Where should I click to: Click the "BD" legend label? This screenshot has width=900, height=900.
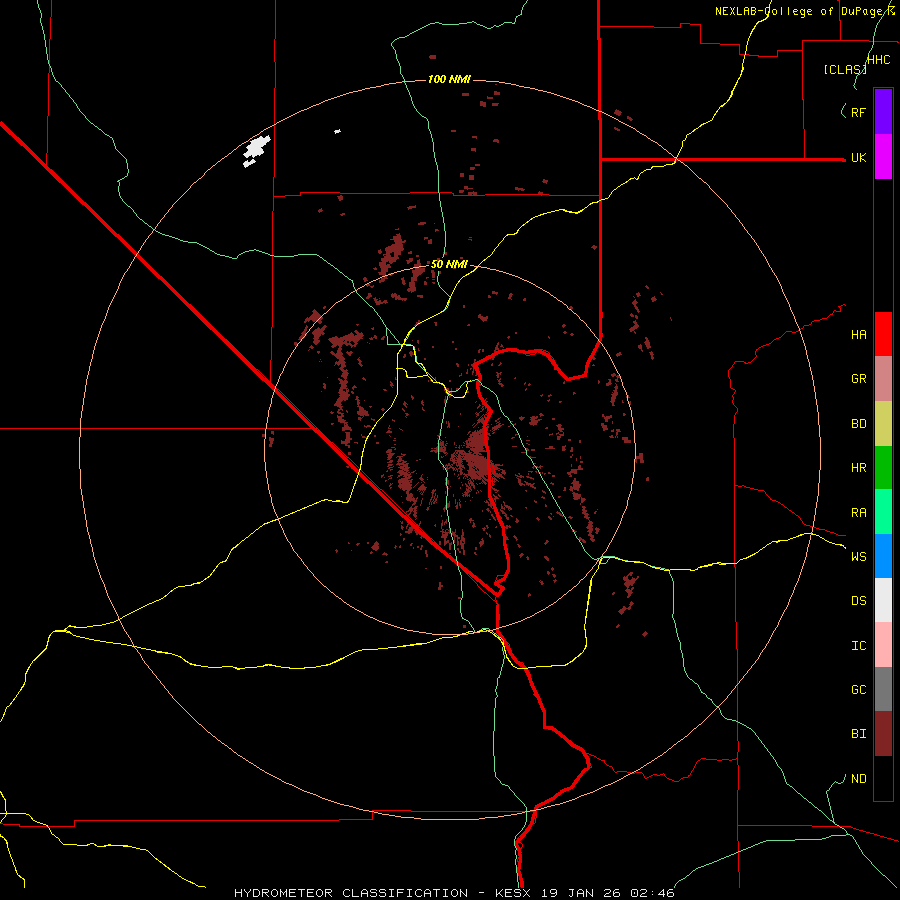pos(858,424)
